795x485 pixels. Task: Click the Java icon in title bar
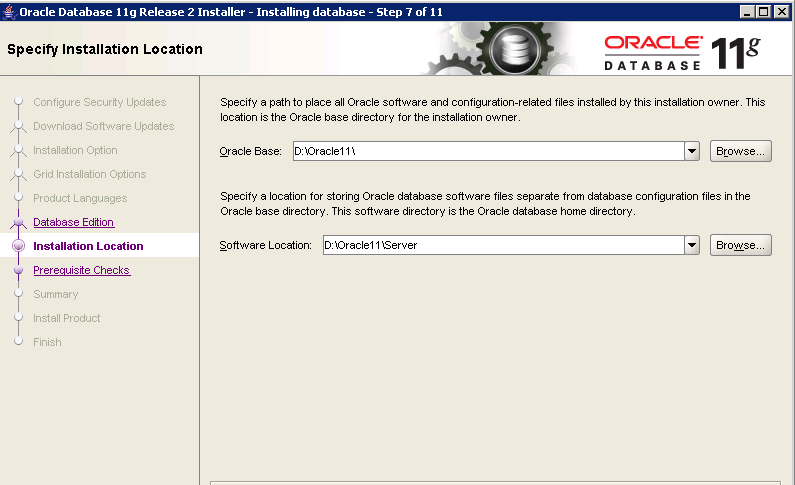[9, 11]
